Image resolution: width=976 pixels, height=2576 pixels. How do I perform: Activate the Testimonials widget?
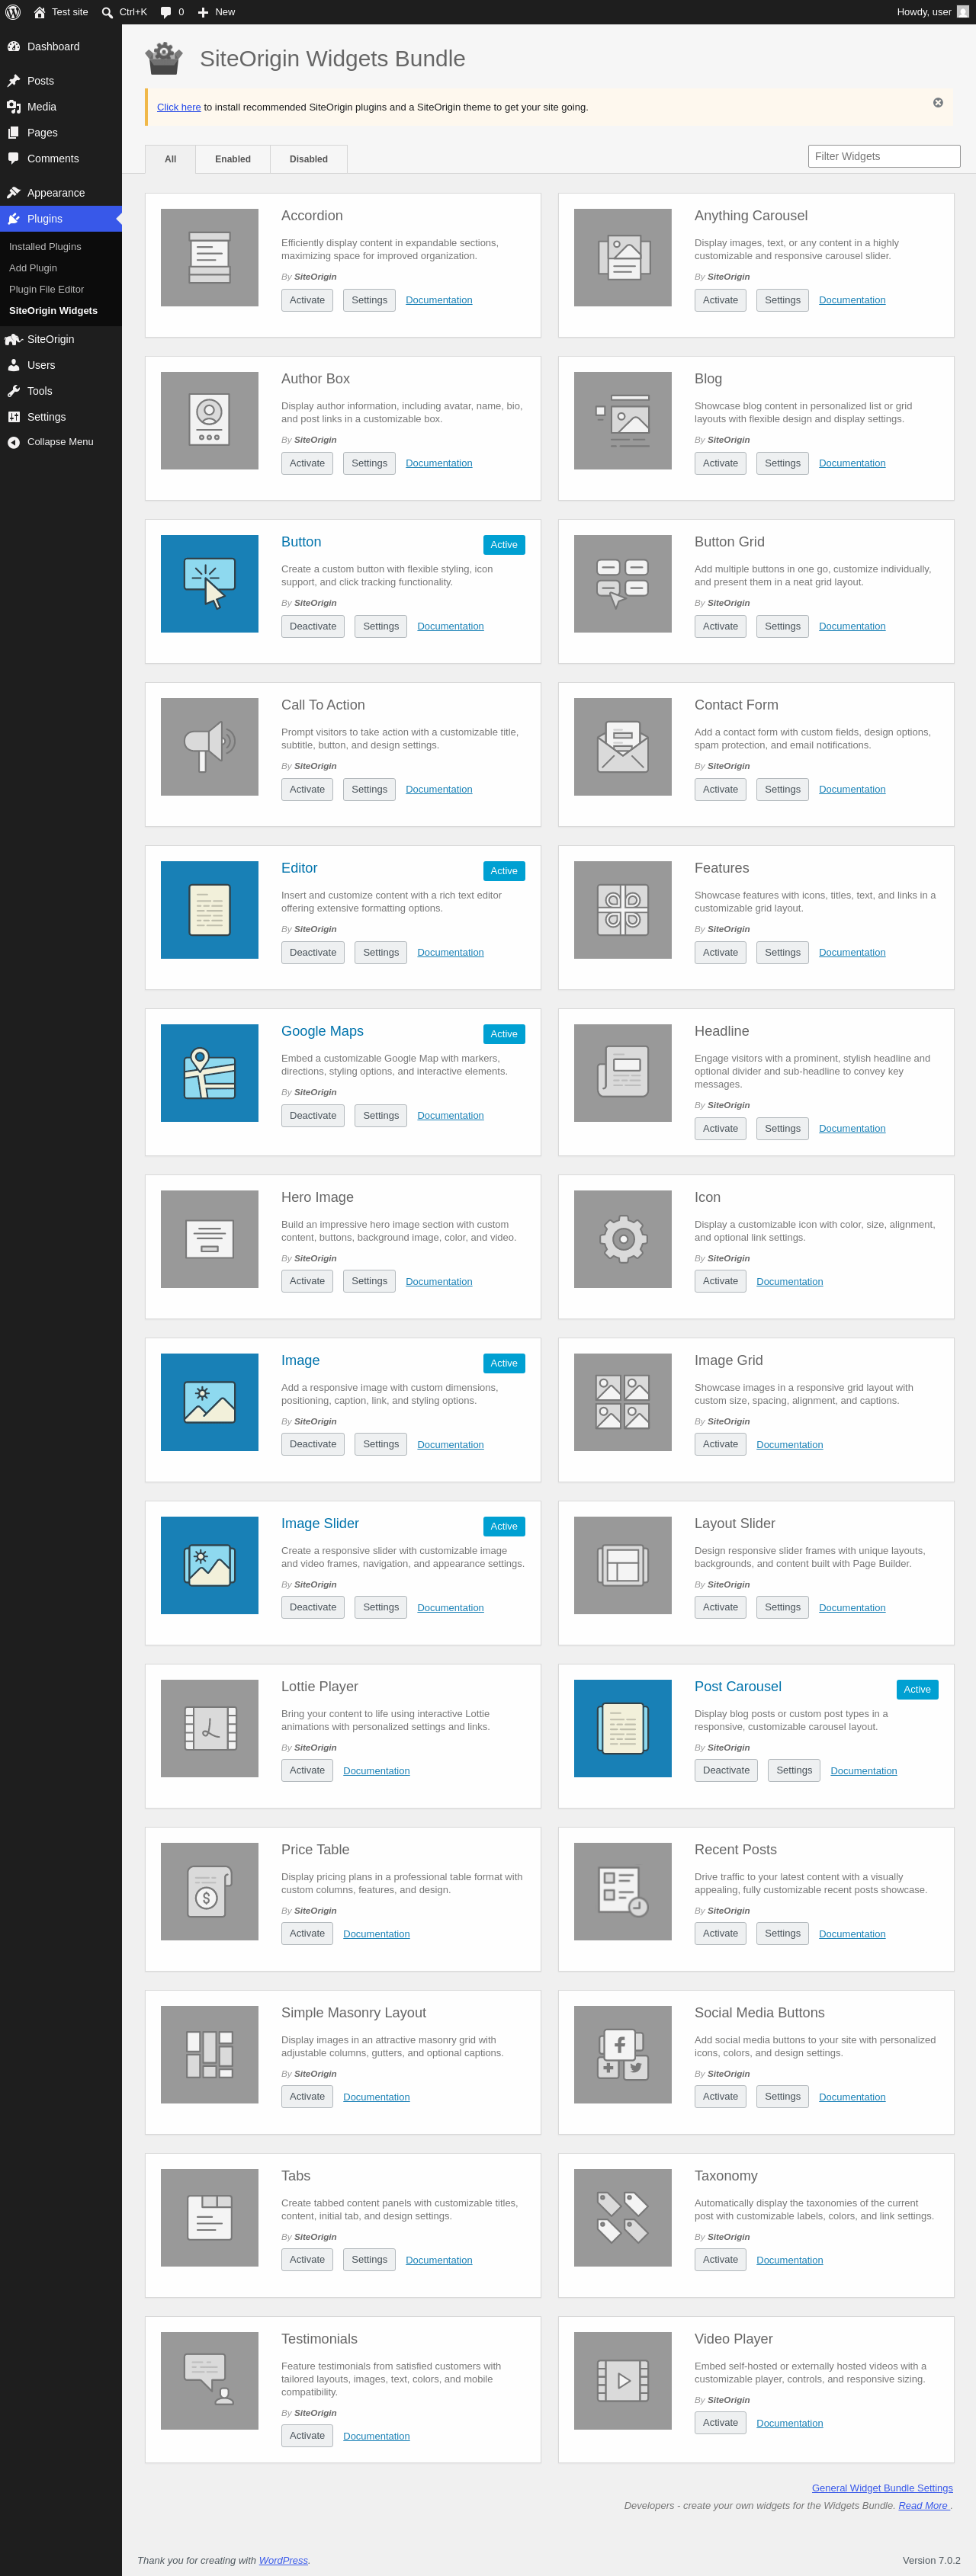(307, 2435)
